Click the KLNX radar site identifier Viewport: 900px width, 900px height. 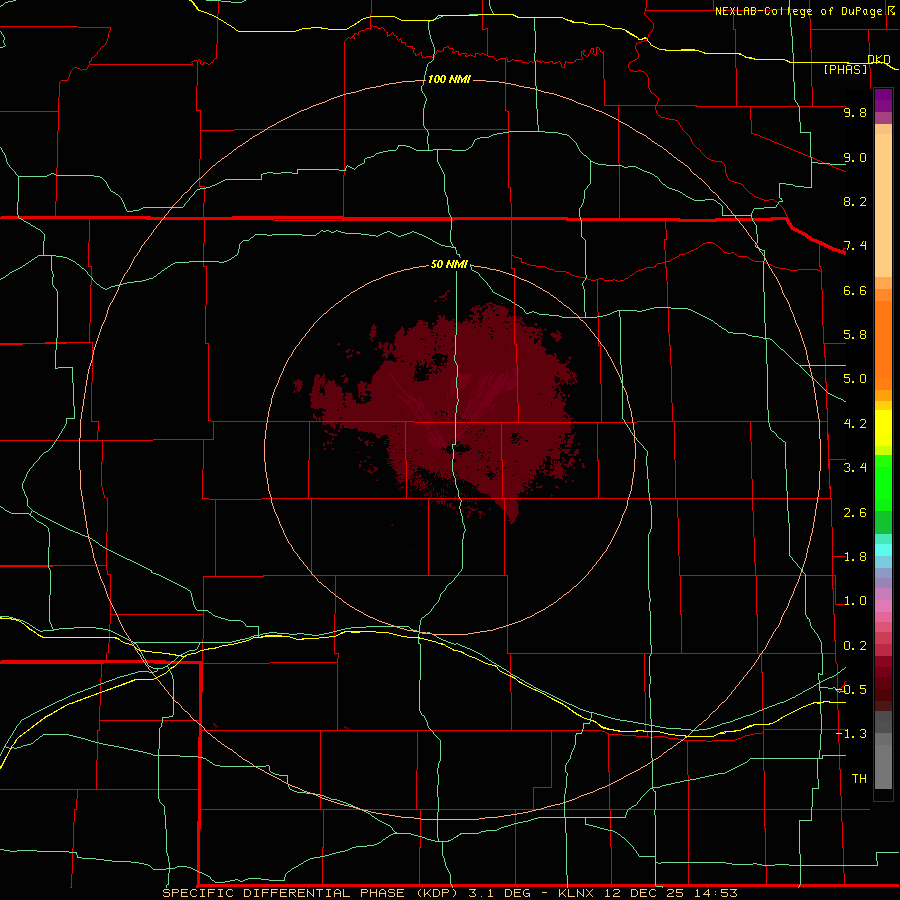579,893
